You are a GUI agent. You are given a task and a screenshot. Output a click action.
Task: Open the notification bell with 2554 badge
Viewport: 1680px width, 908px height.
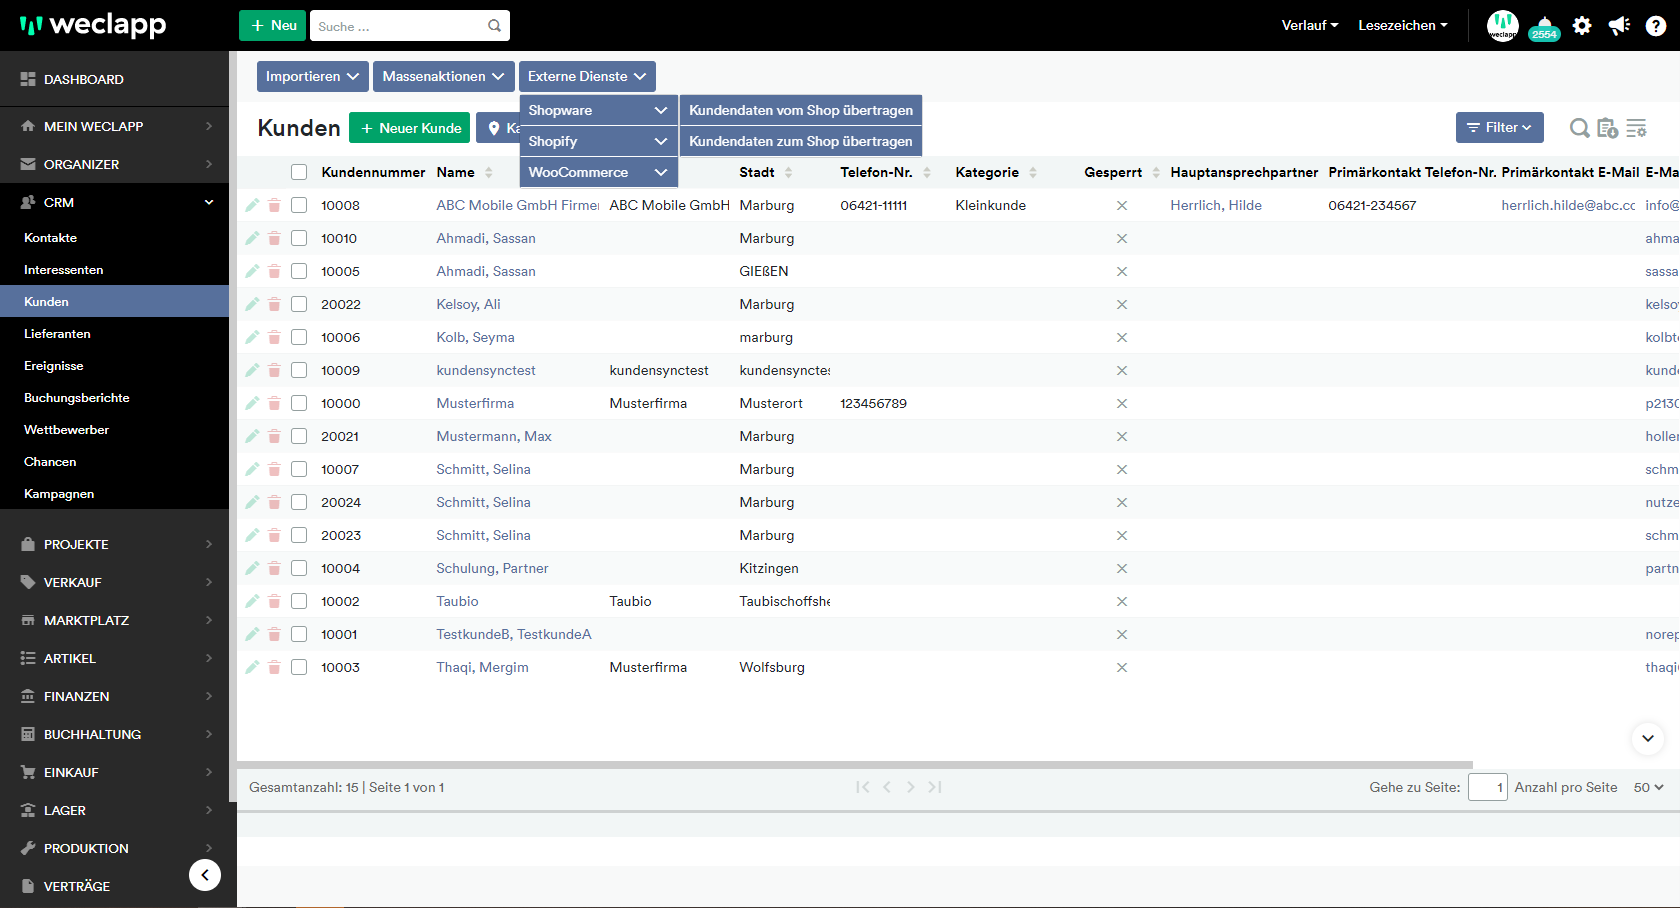pyautogui.click(x=1545, y=28)
